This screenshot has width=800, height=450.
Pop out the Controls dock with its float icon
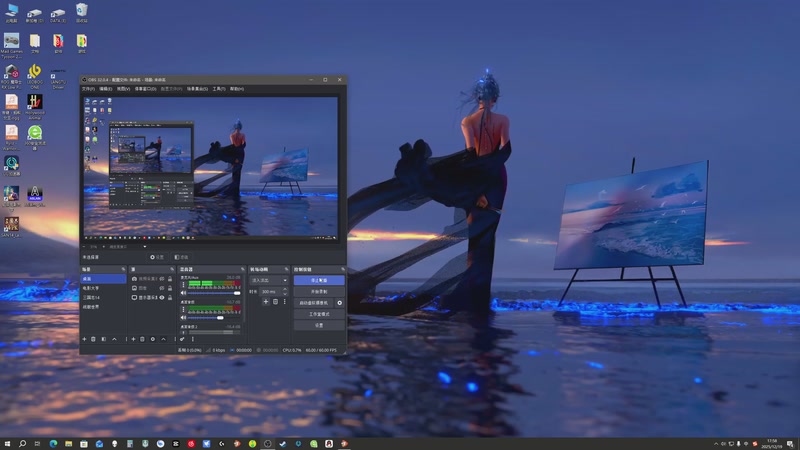coord(342,269)
